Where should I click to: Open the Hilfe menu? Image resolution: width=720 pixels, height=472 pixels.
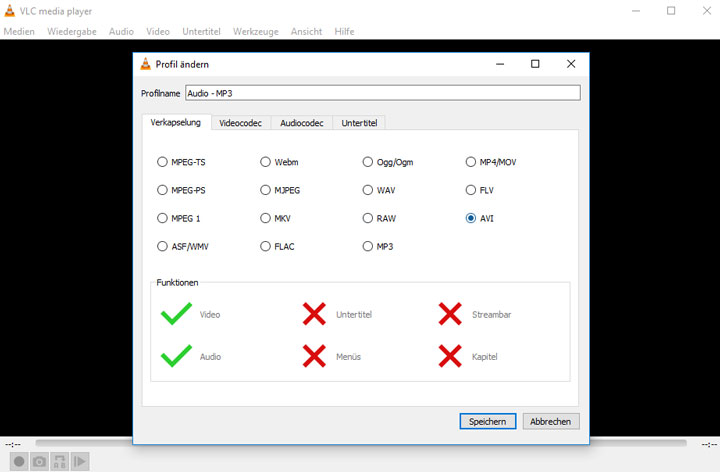click(344, 32)
